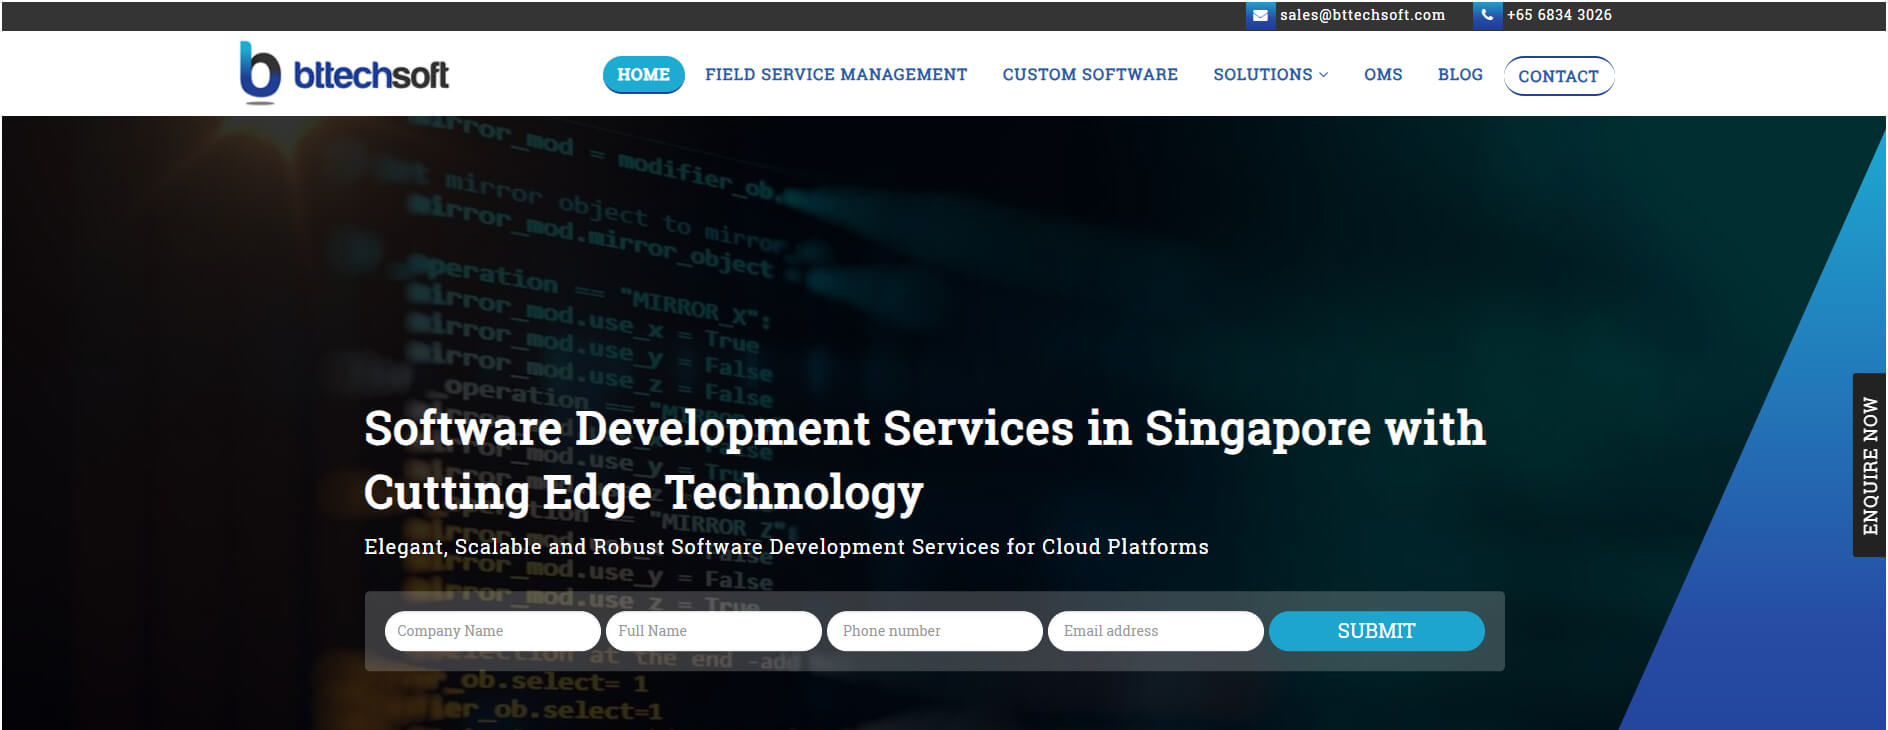1888x730 pixels.
Task: Open the Enquire Now side tab
Action: (1869, 465)
